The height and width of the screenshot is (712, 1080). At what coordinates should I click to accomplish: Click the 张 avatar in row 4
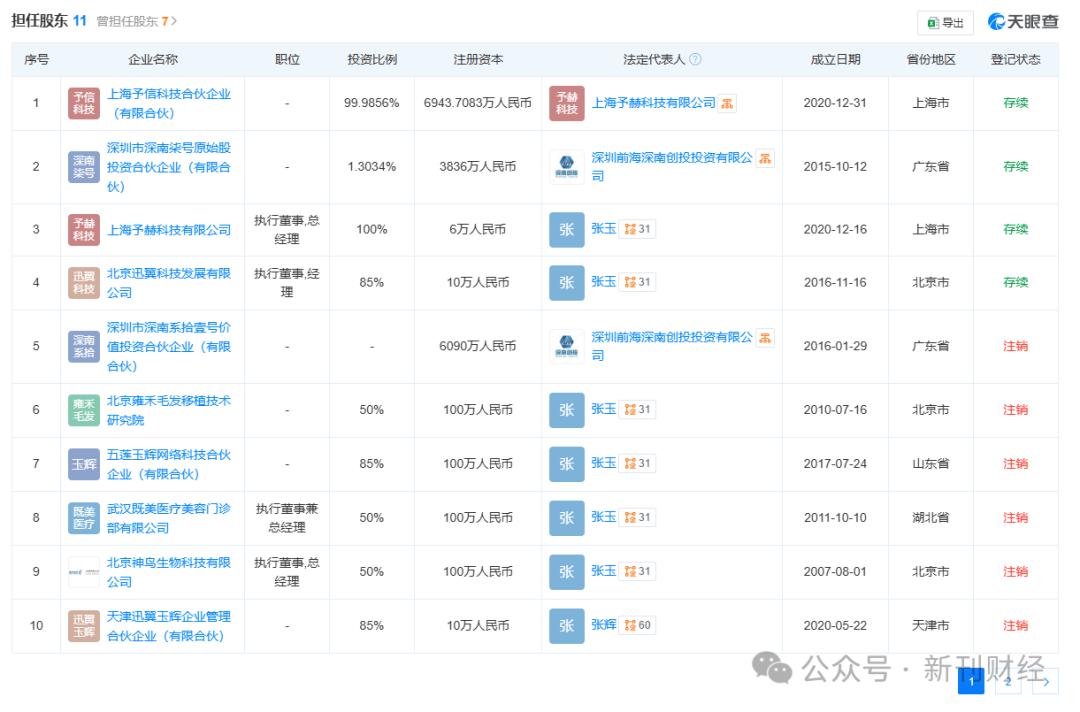tap(567, 282)
